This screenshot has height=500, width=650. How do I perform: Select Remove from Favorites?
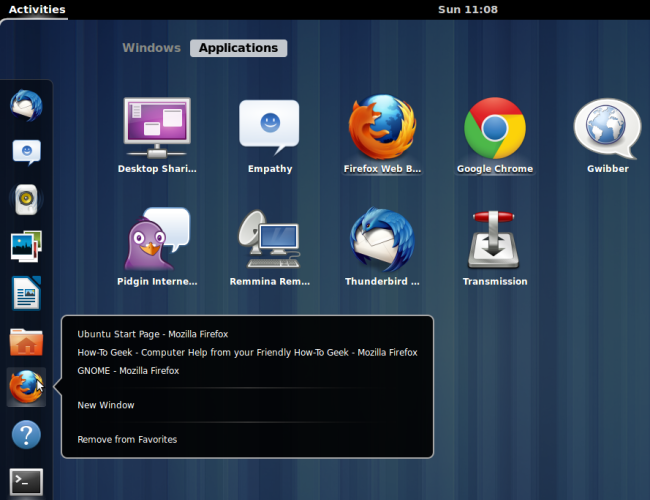tap(127, 439)
